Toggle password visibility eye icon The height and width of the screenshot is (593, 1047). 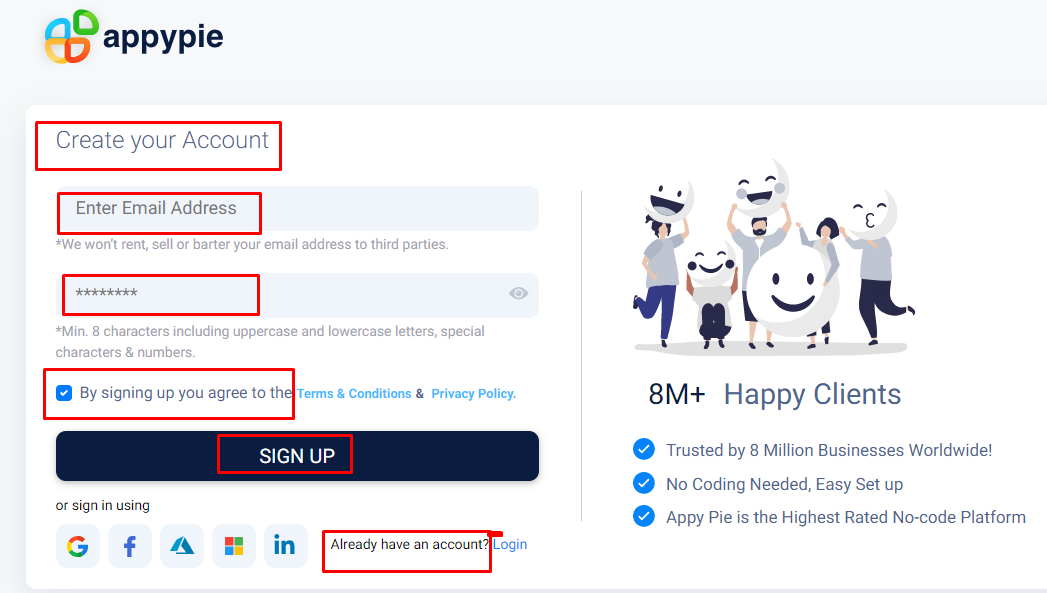pos(519,293)
